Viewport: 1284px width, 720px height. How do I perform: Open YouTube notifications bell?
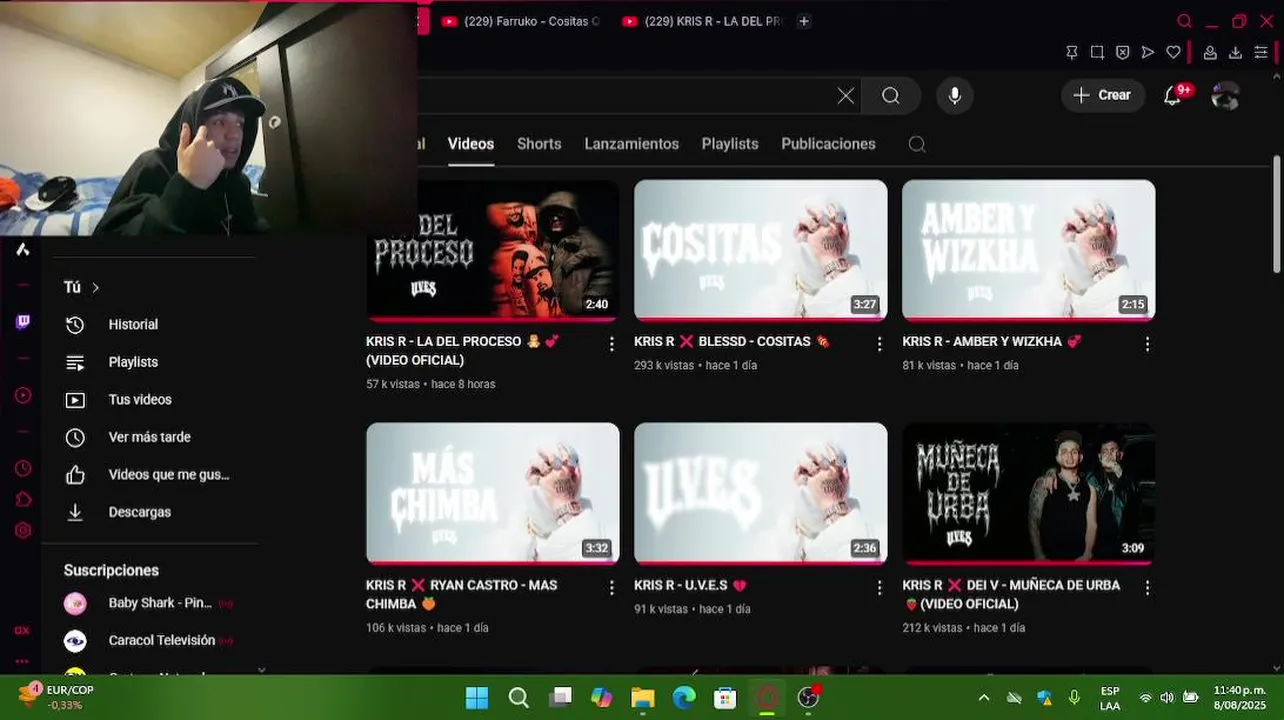[x=1173, y=95]
